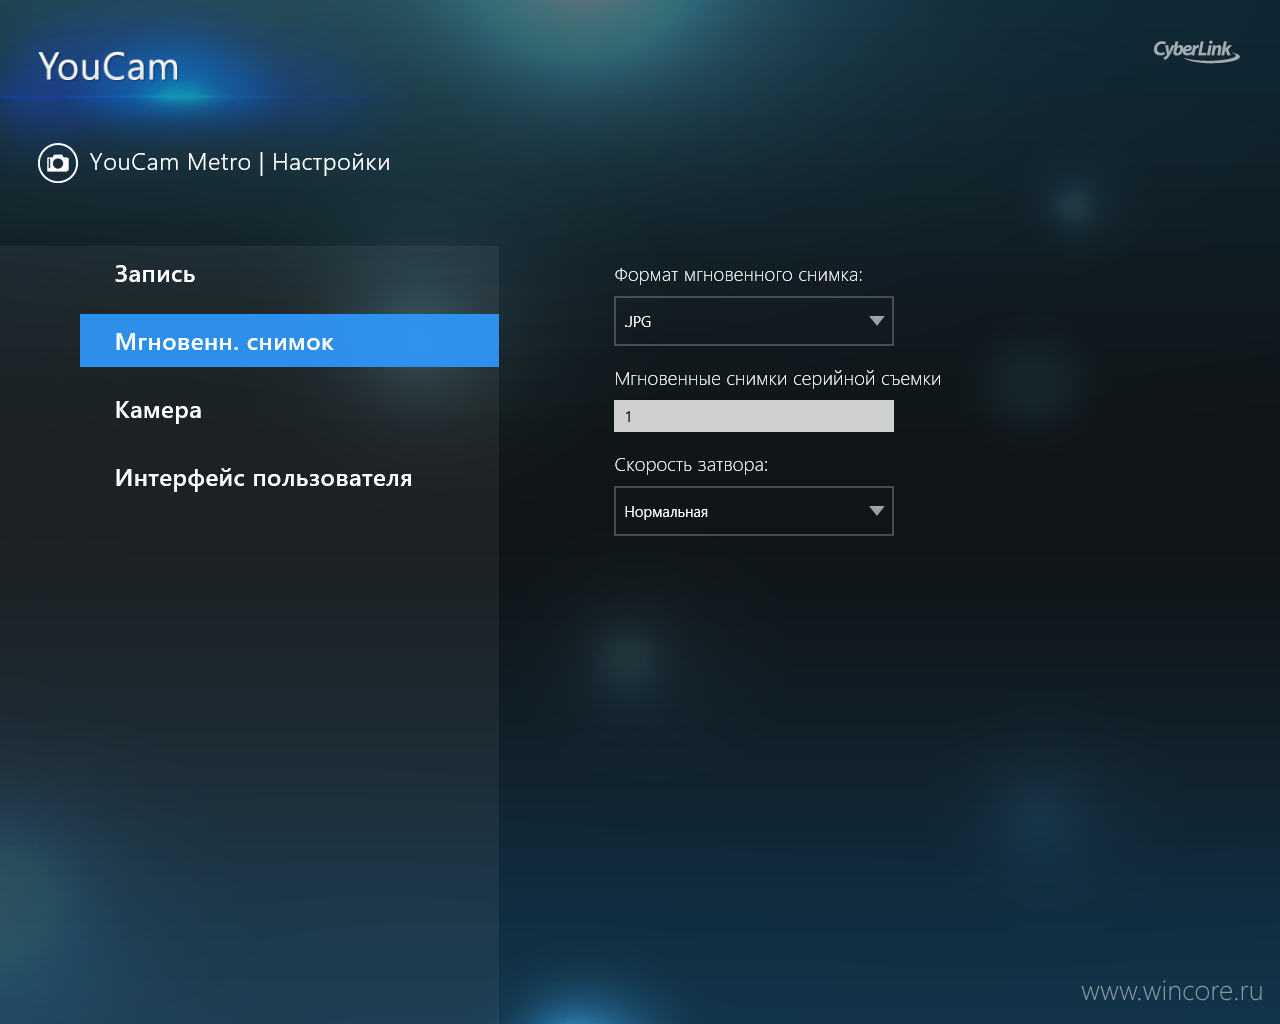This screenshot has width=1280, height=1024.
Task: Click 'Мгновенные снимки серийной съемки' label
Action: (x=777, y=379)
